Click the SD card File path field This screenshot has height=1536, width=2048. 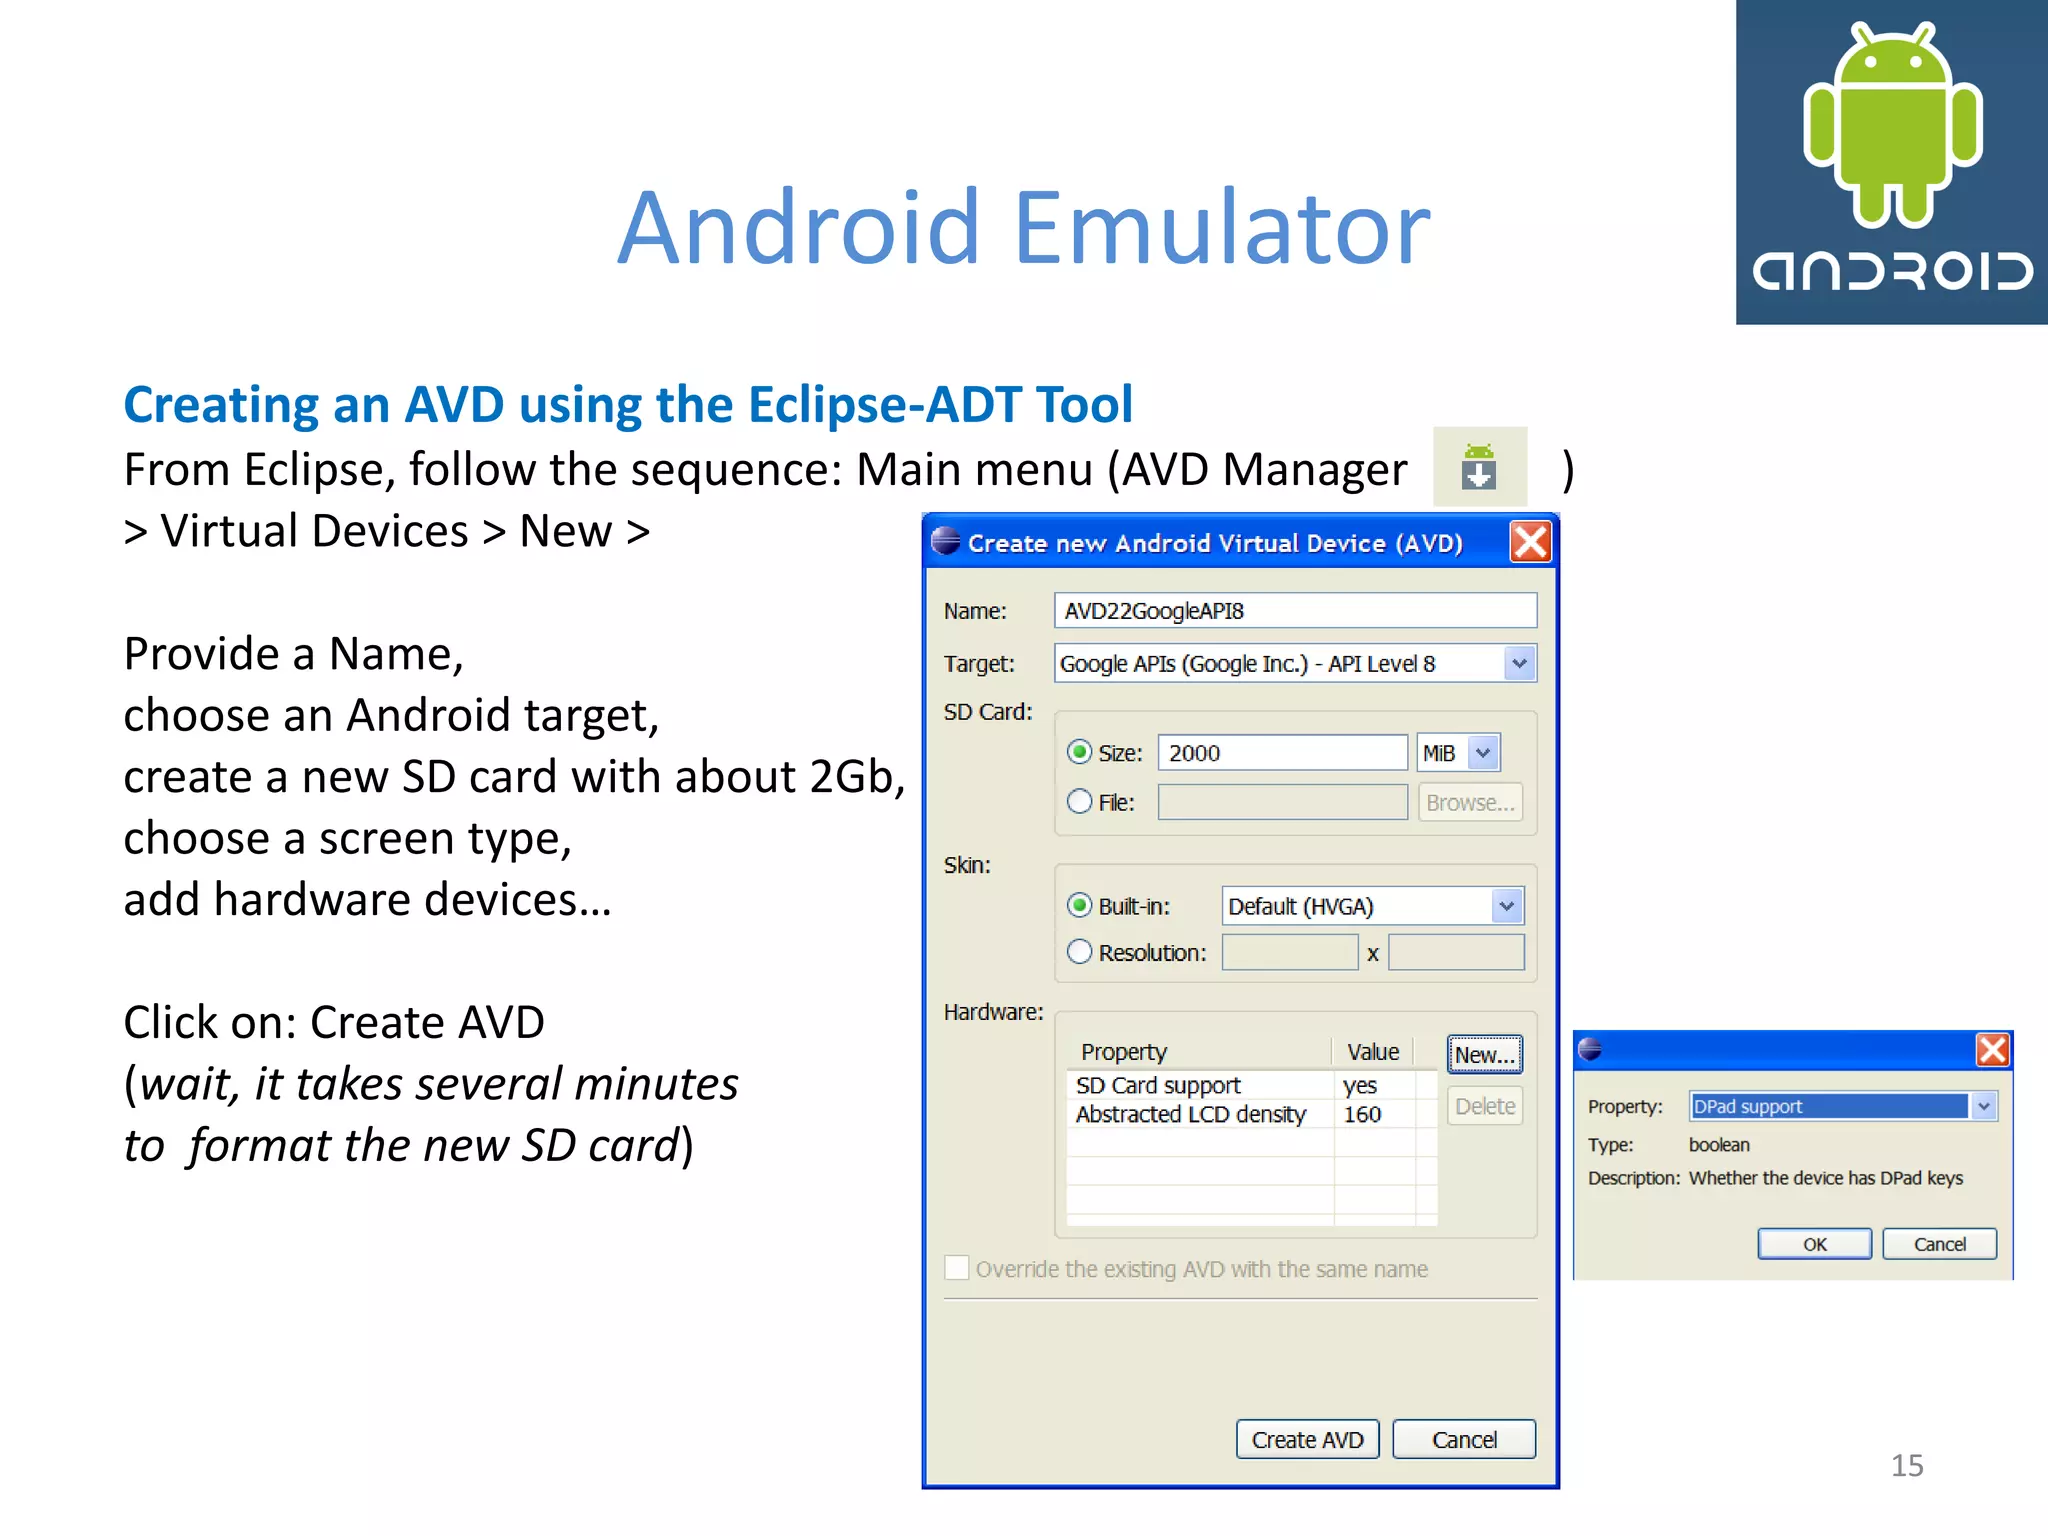tap(1282, 802)
